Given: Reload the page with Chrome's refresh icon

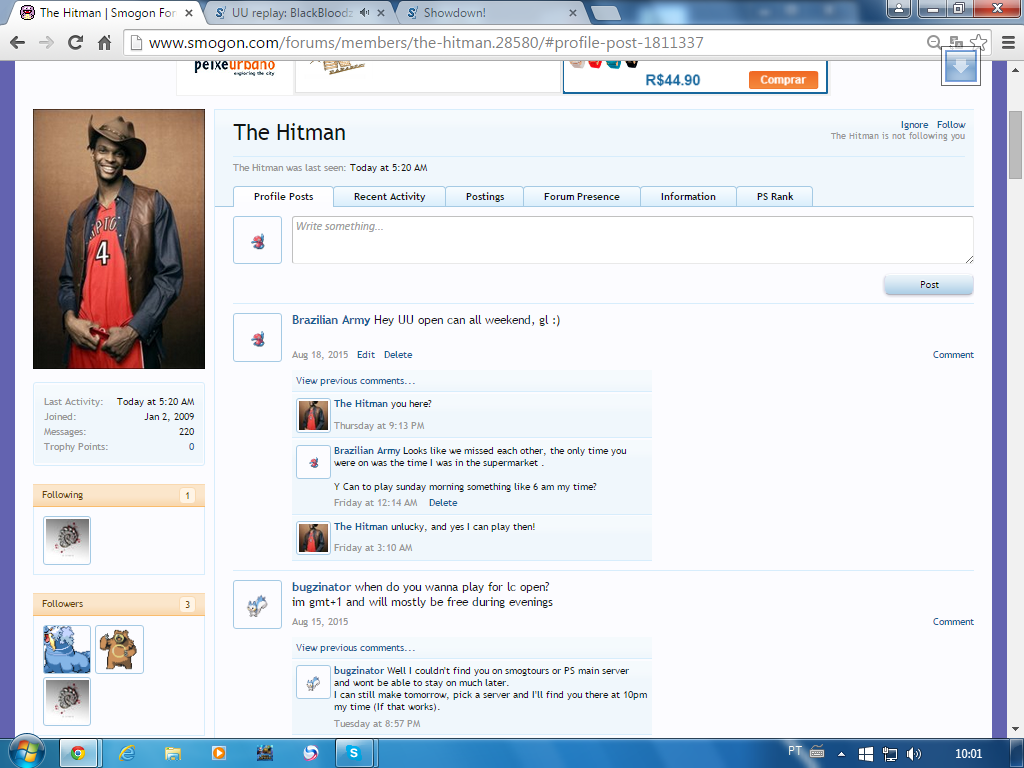Looking at the screenshot, I should pyautogui.click(x=75, y=43).
